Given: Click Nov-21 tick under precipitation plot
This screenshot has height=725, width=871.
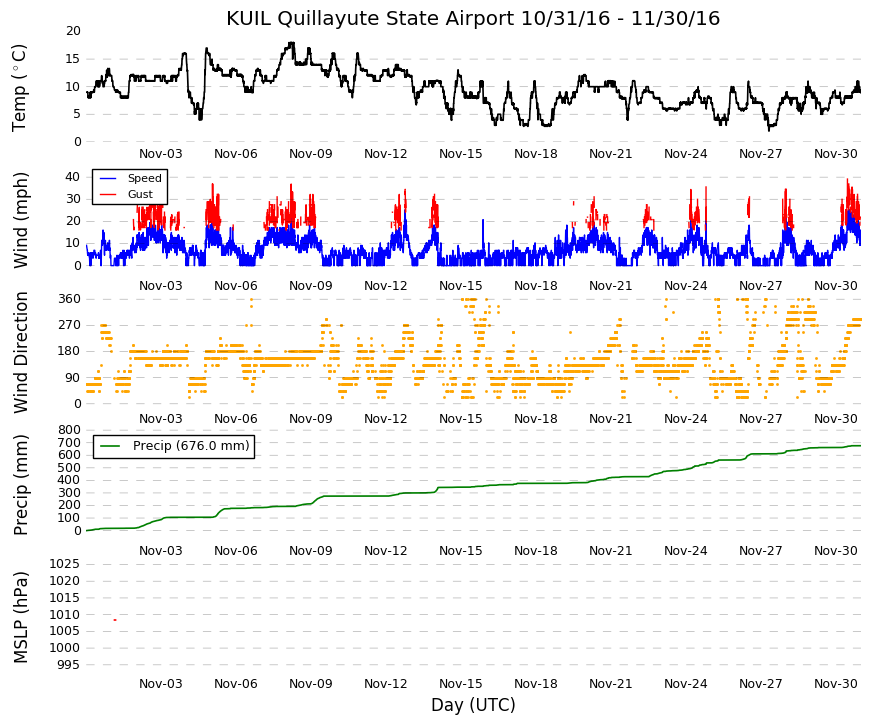Looking at the screenshot, I should click(610, 551).
